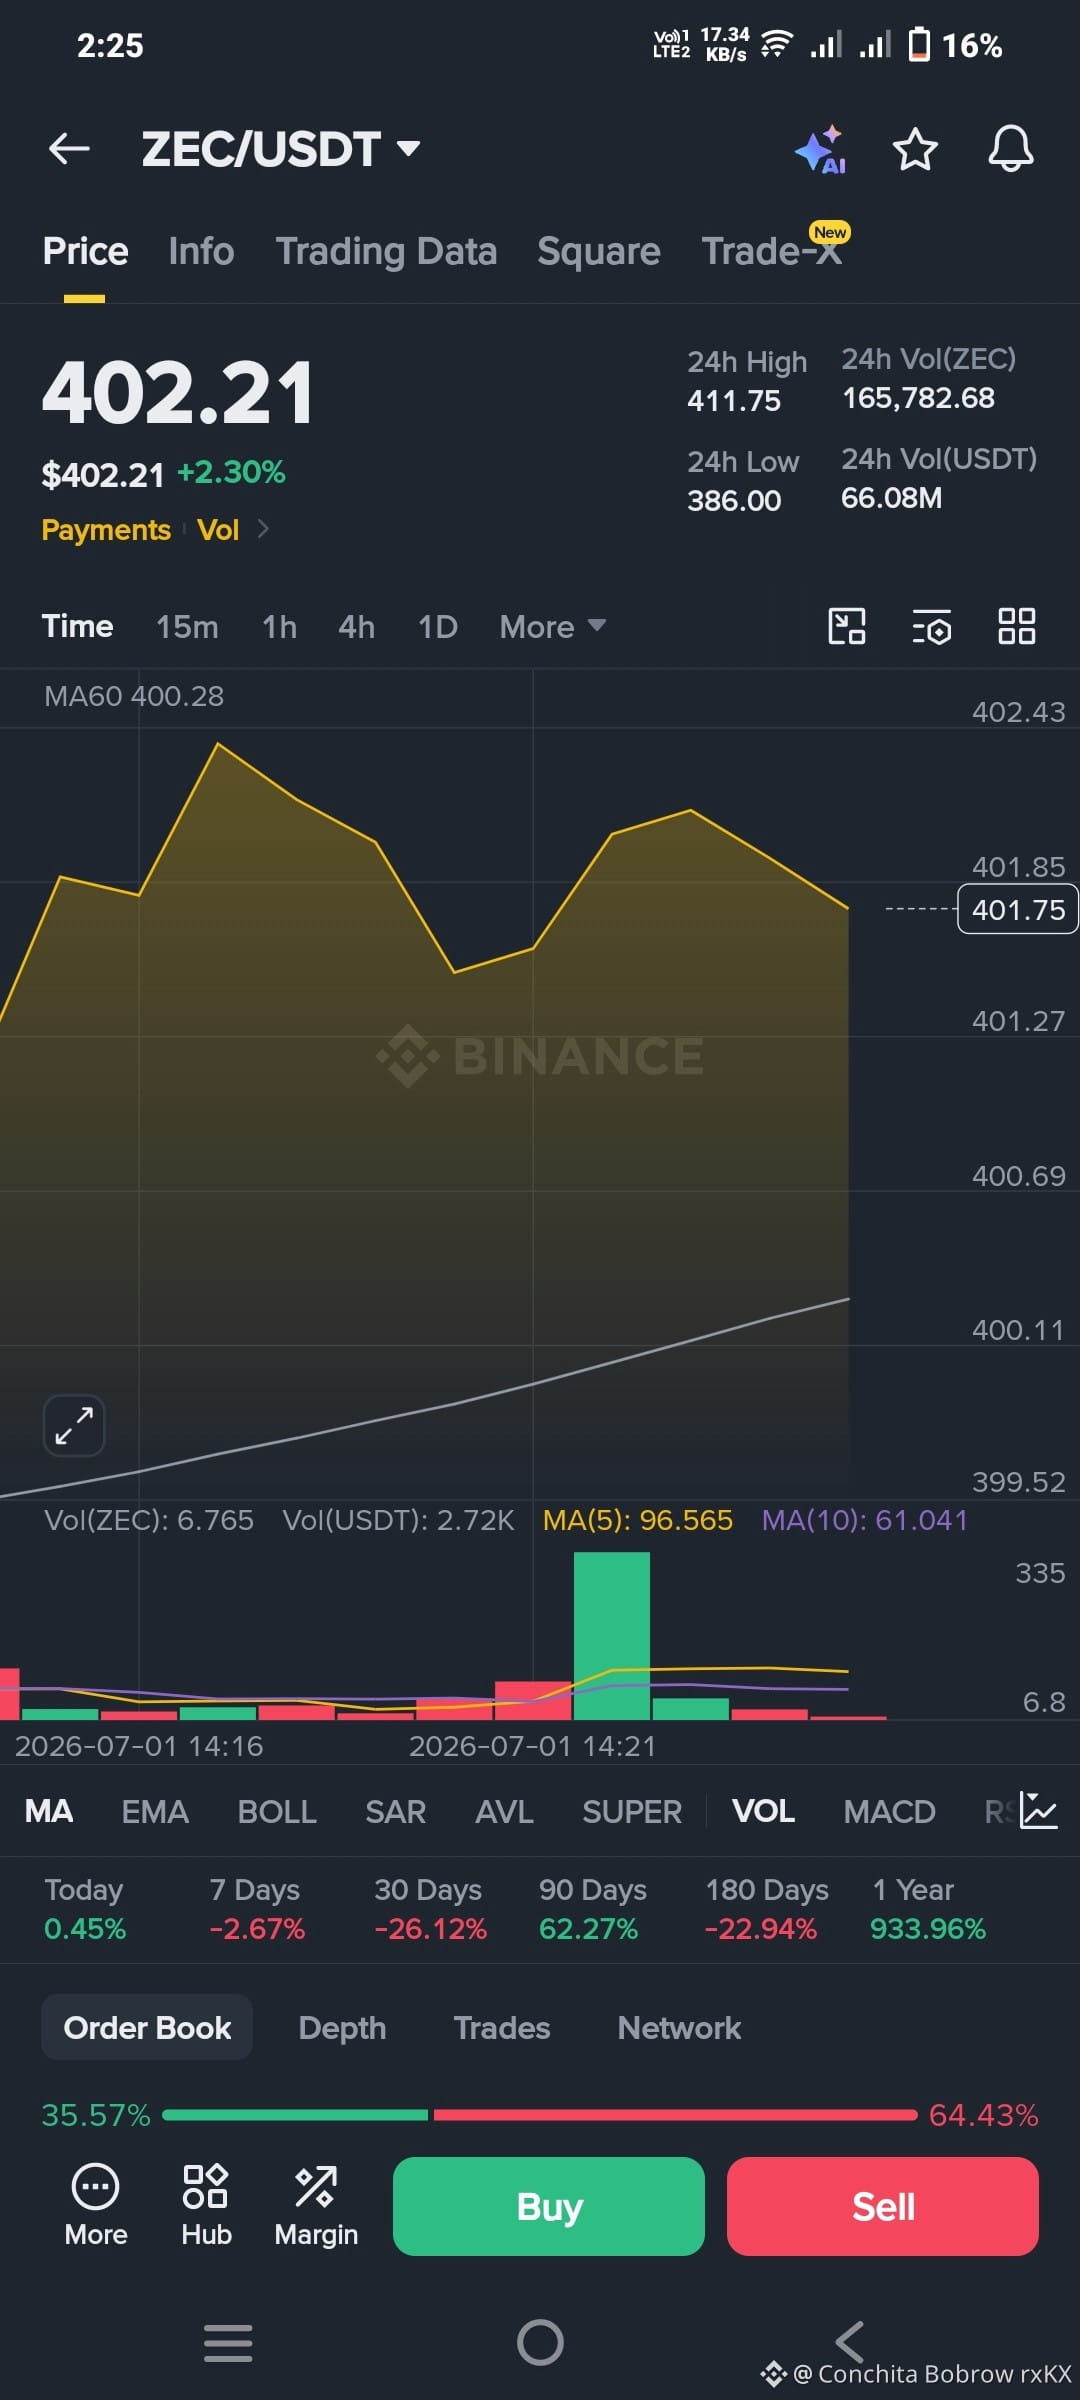This screenshot has width=1080, height=2400.
Task: Switch to the Trades tab
Action: [502, 2027]
